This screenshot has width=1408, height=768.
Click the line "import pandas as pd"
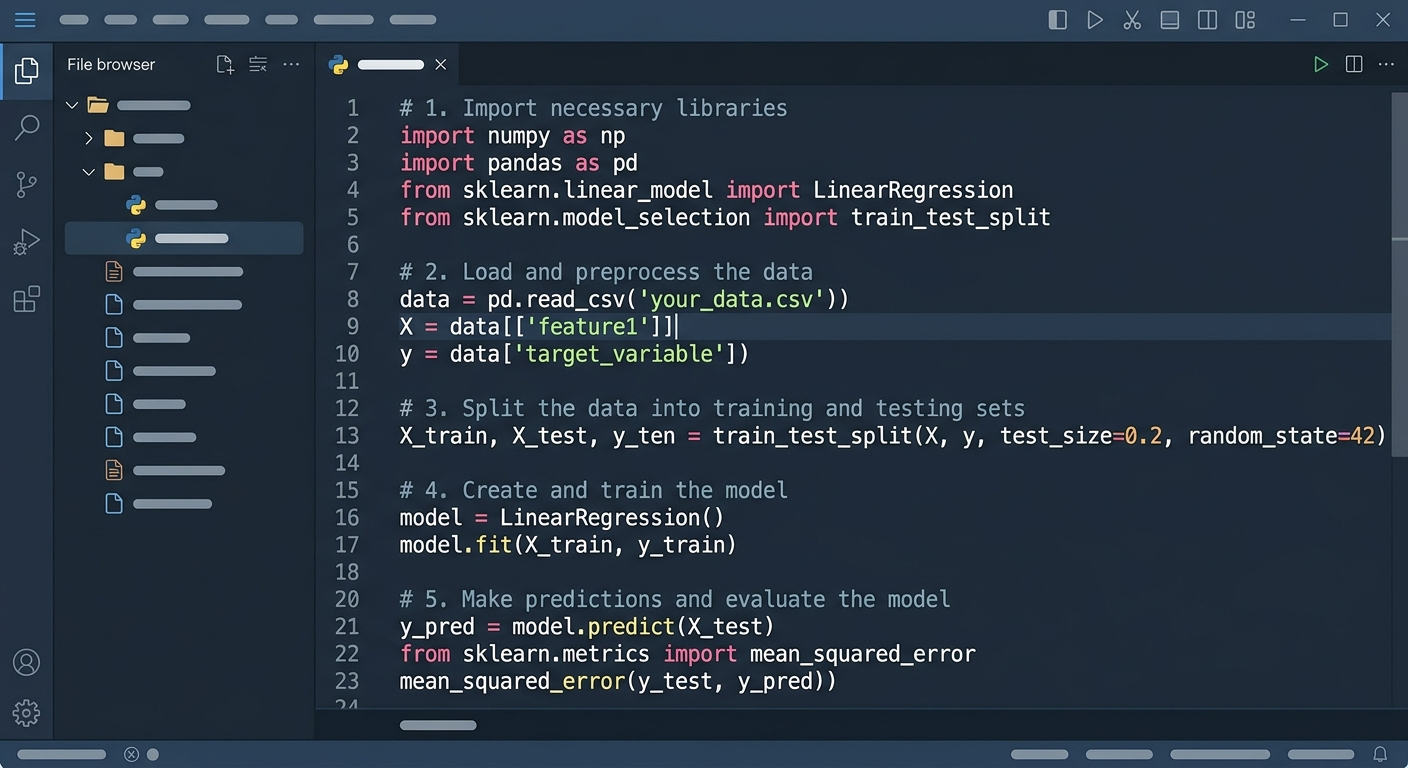click(518, 163)
